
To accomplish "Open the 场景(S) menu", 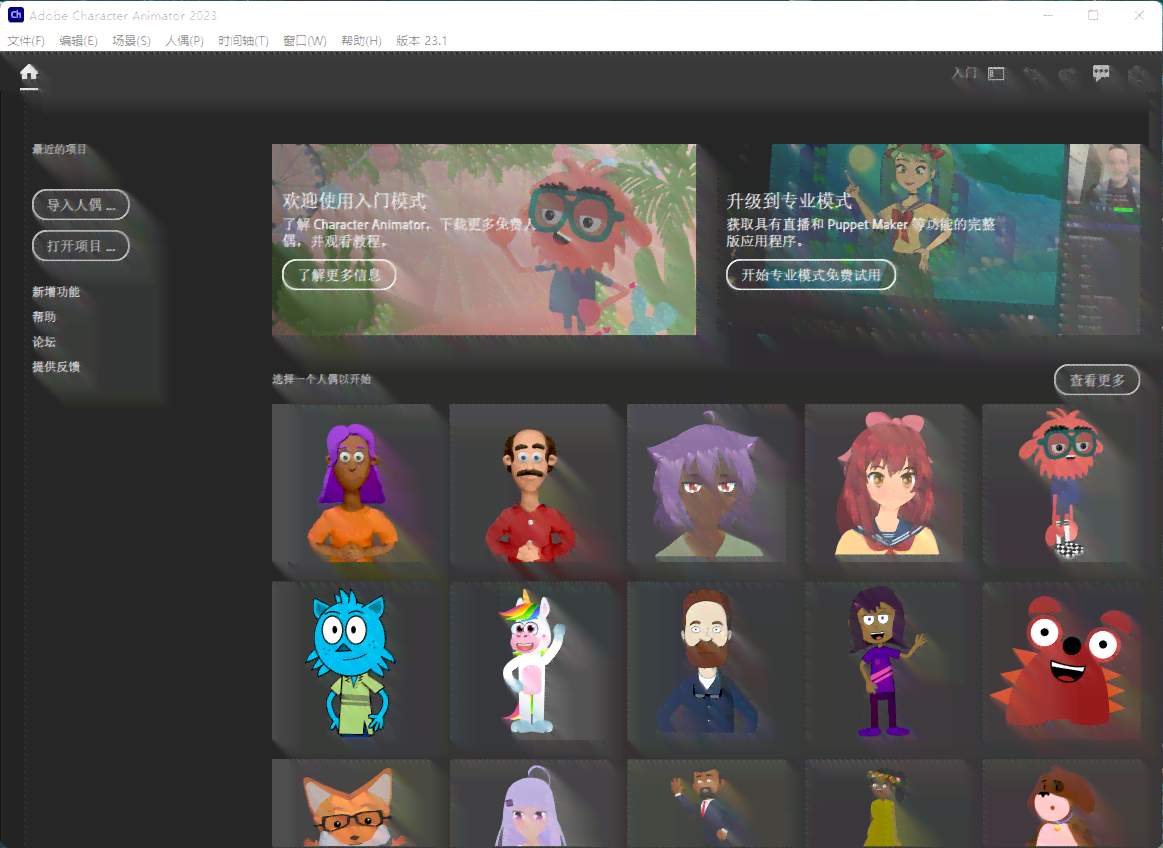I will click(131, 41).
